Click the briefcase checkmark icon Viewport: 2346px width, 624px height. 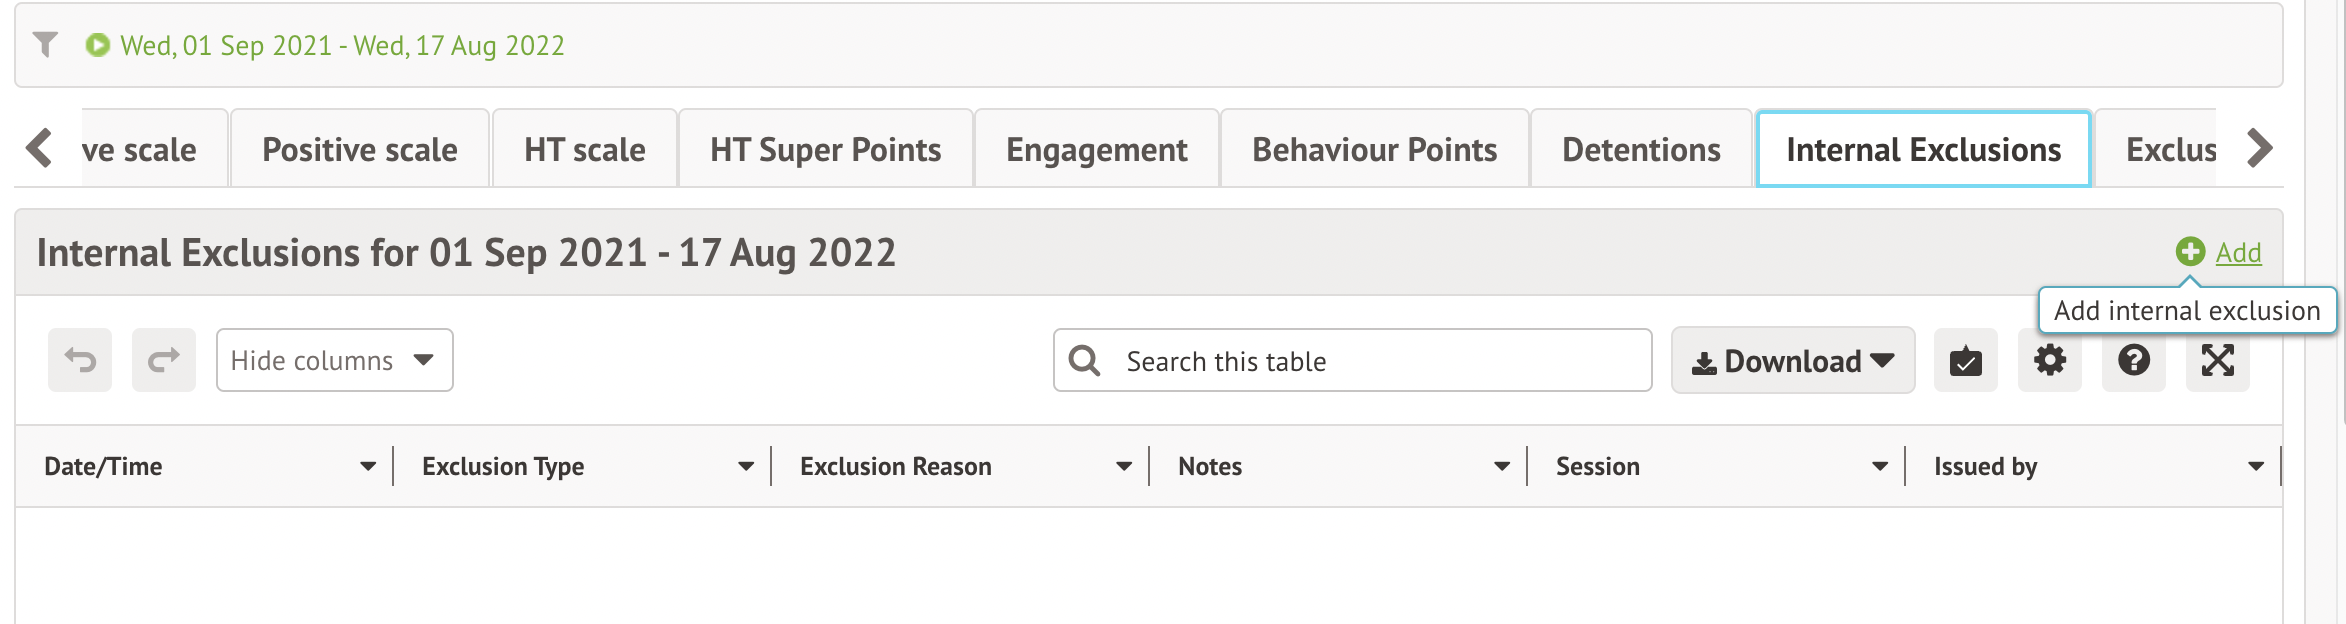(x=1965, y=360)
